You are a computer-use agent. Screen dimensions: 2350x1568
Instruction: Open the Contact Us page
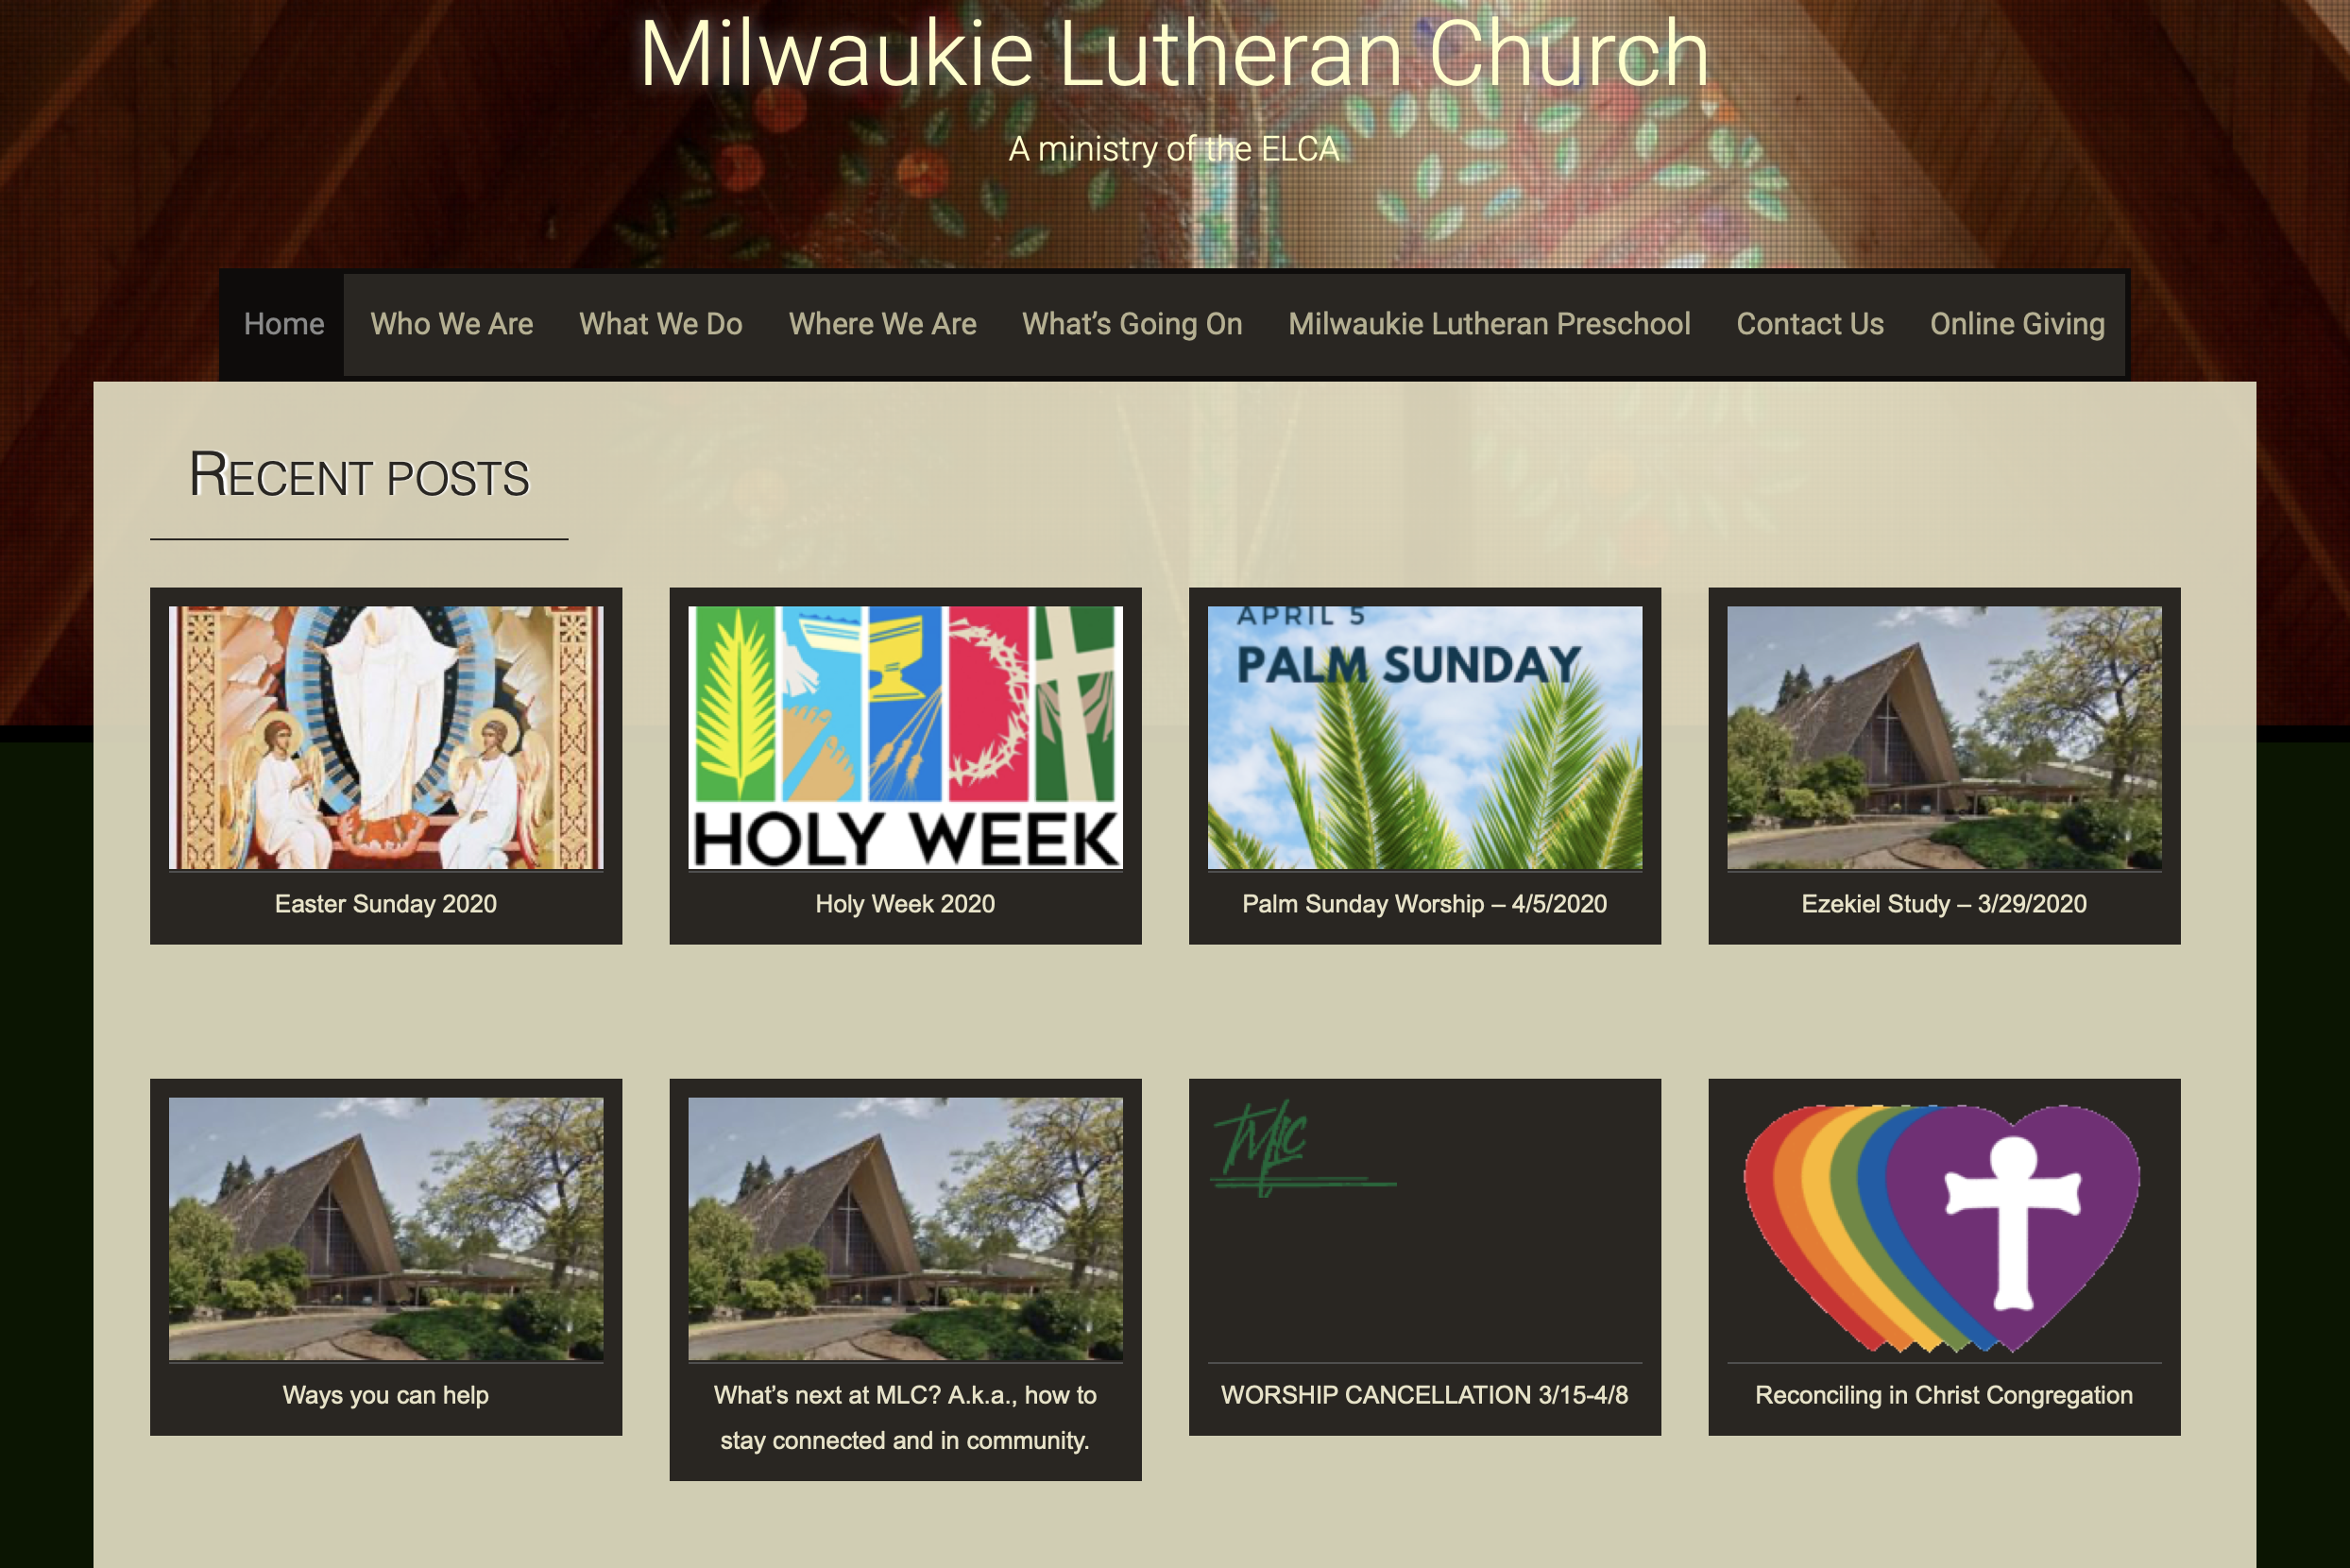pos(1810,324)
